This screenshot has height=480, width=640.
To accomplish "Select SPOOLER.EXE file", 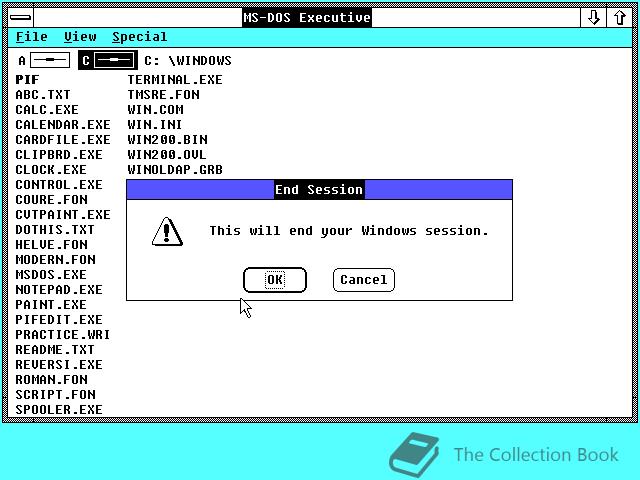I will 59,410.
